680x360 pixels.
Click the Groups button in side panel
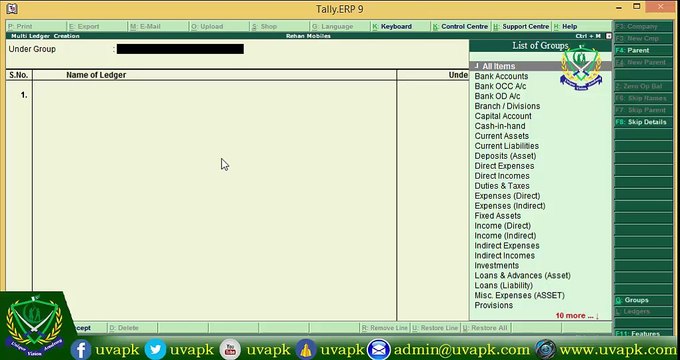643,300
